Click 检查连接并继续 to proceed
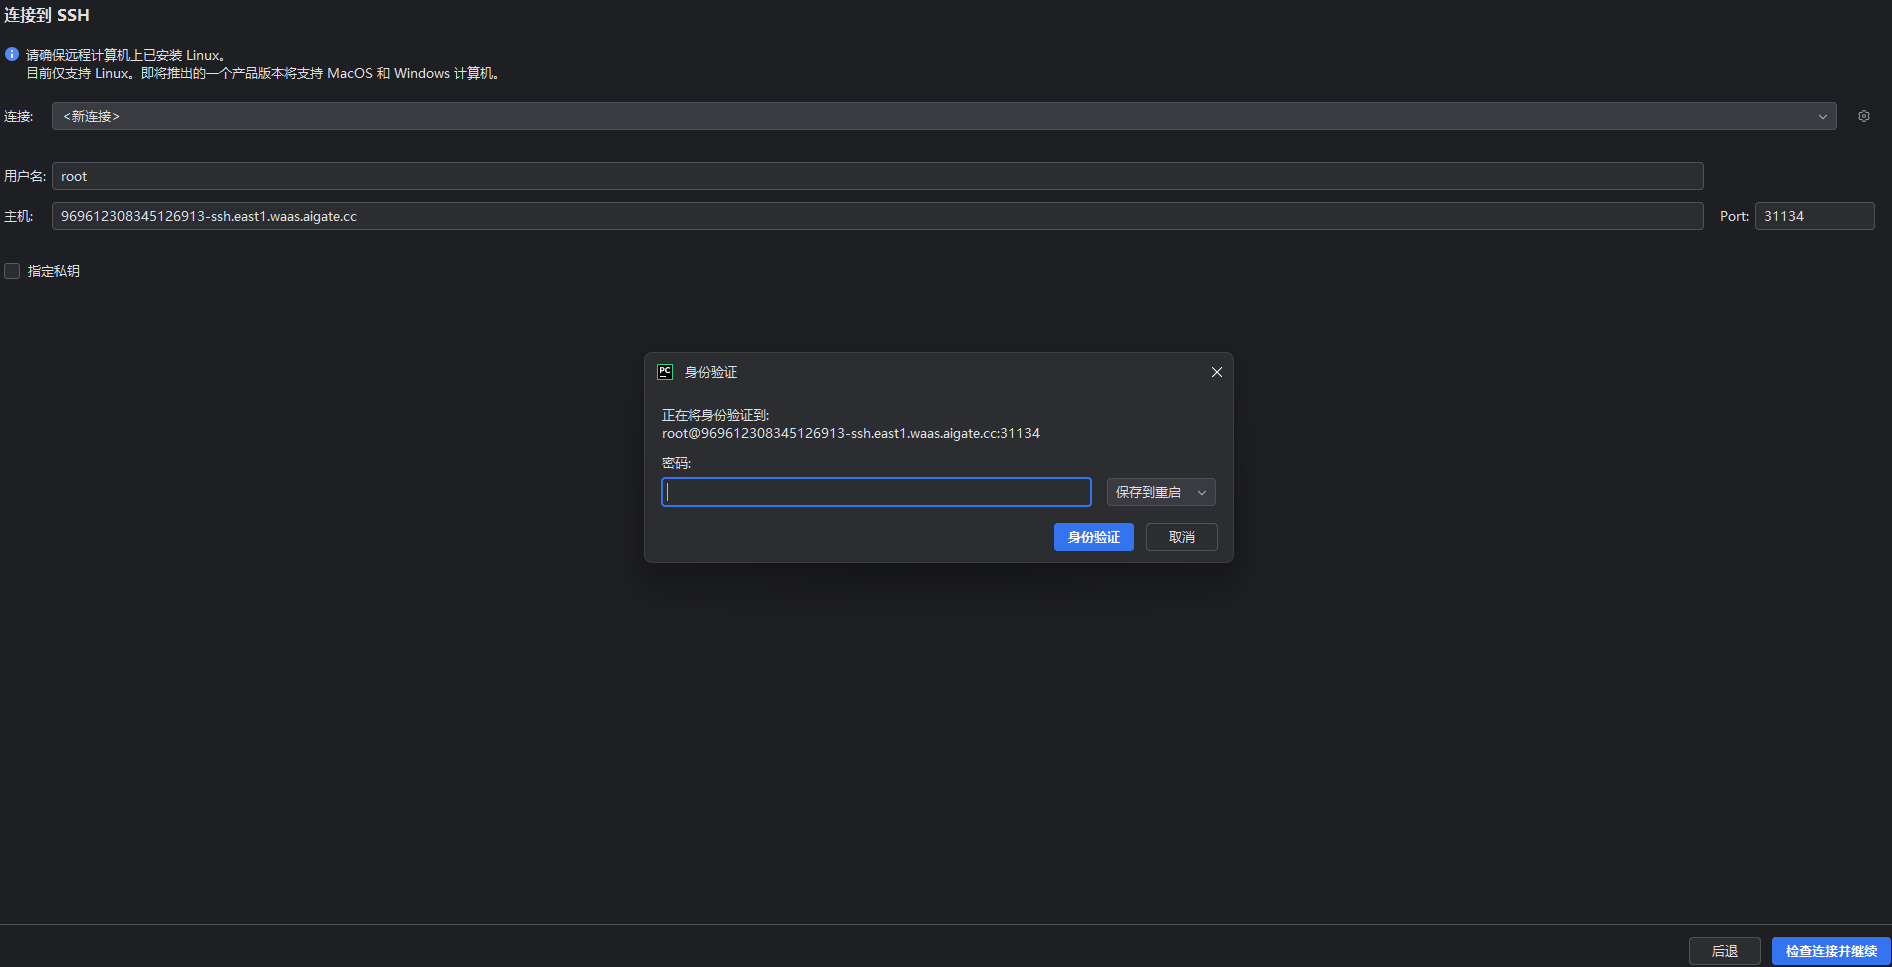1892x967 pixels. point(1830,951)
